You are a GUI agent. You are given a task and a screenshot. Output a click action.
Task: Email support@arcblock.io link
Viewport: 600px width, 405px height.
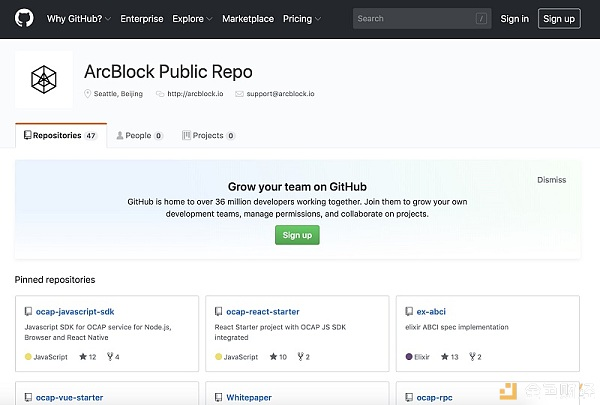pos(280,94)
